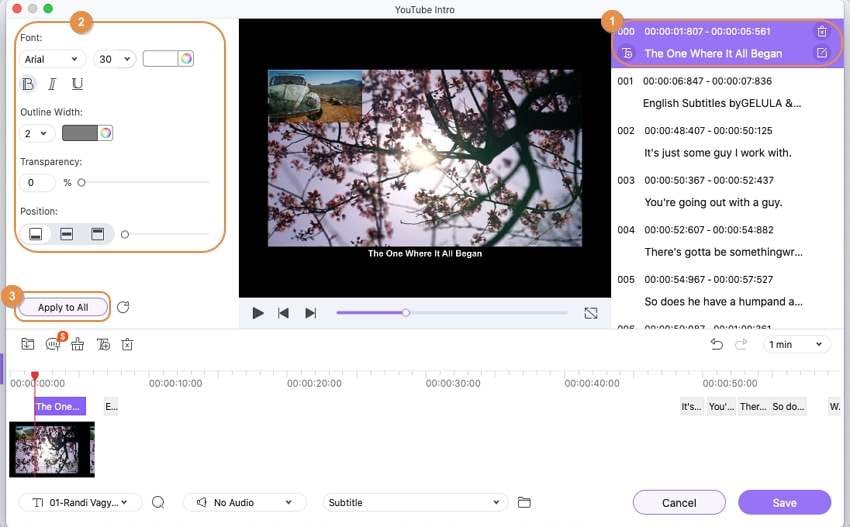Select subtitle 002 It's just some guy I work with

tap(726, 142)
